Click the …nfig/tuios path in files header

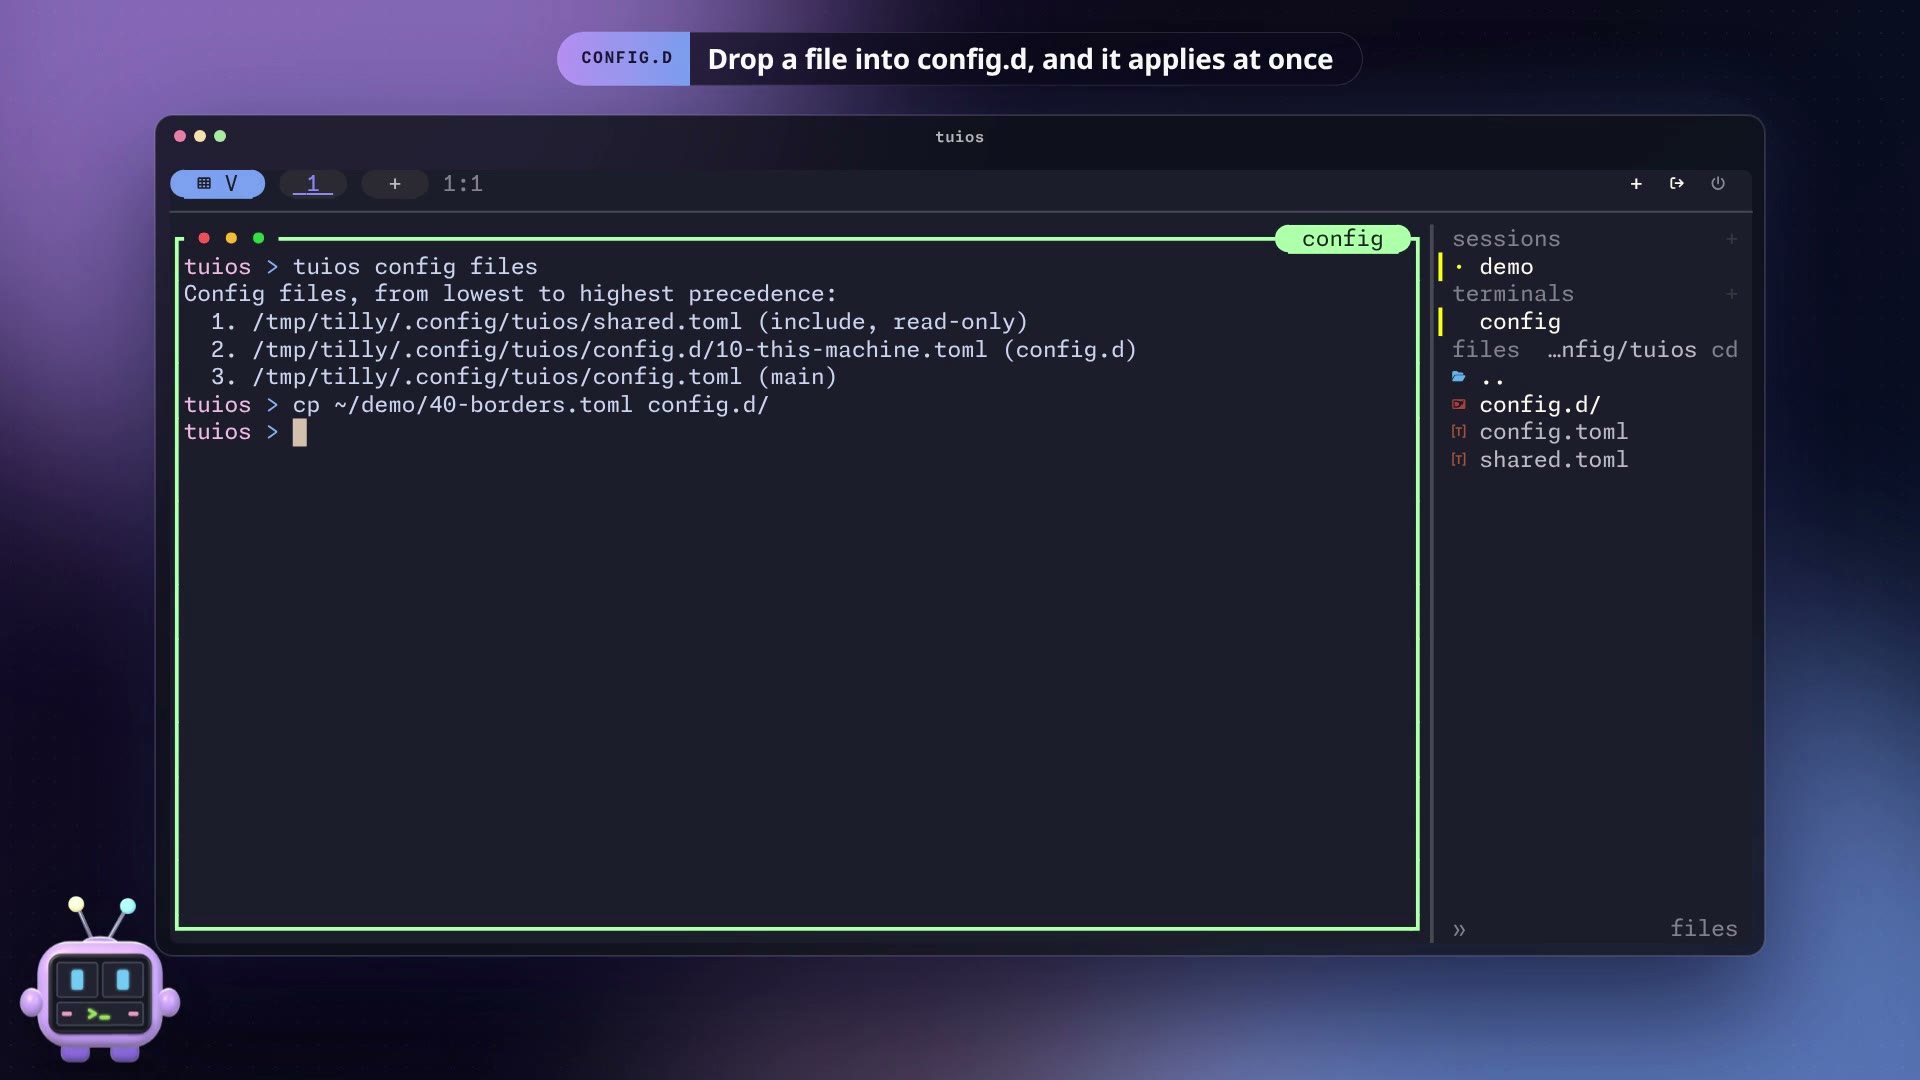pyautogui.click(x=1622, y=350)
